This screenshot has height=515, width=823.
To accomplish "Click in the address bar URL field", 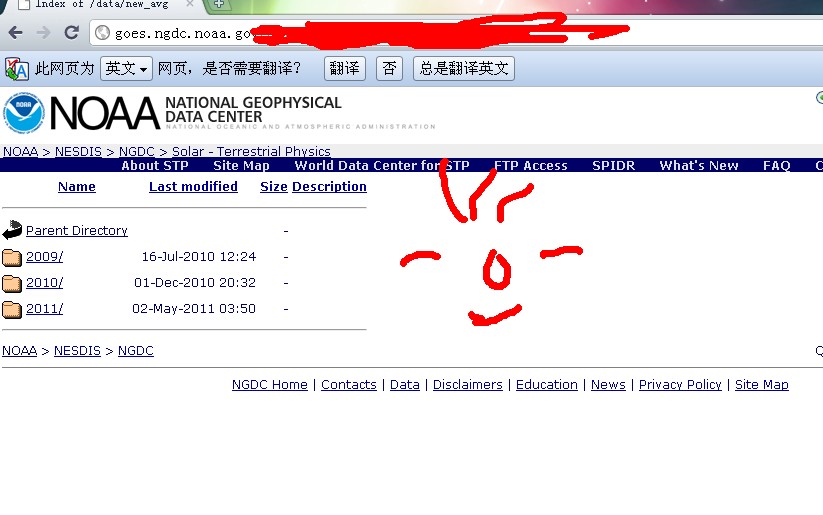I will point(457,33).
